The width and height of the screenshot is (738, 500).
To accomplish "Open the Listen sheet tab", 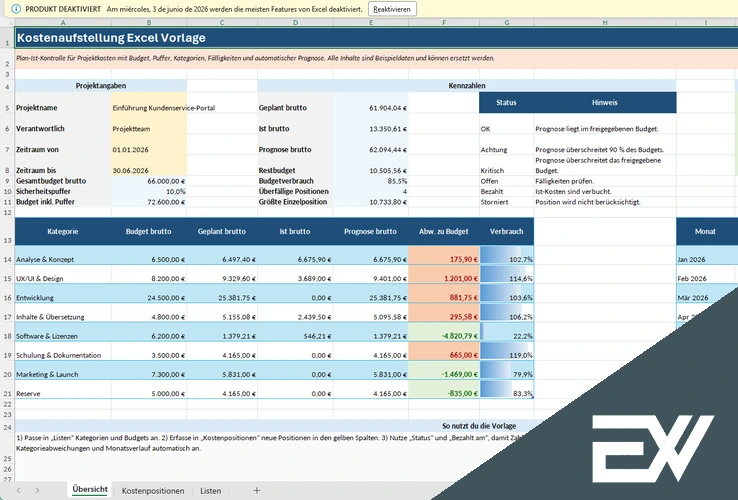I will point(210,491).
